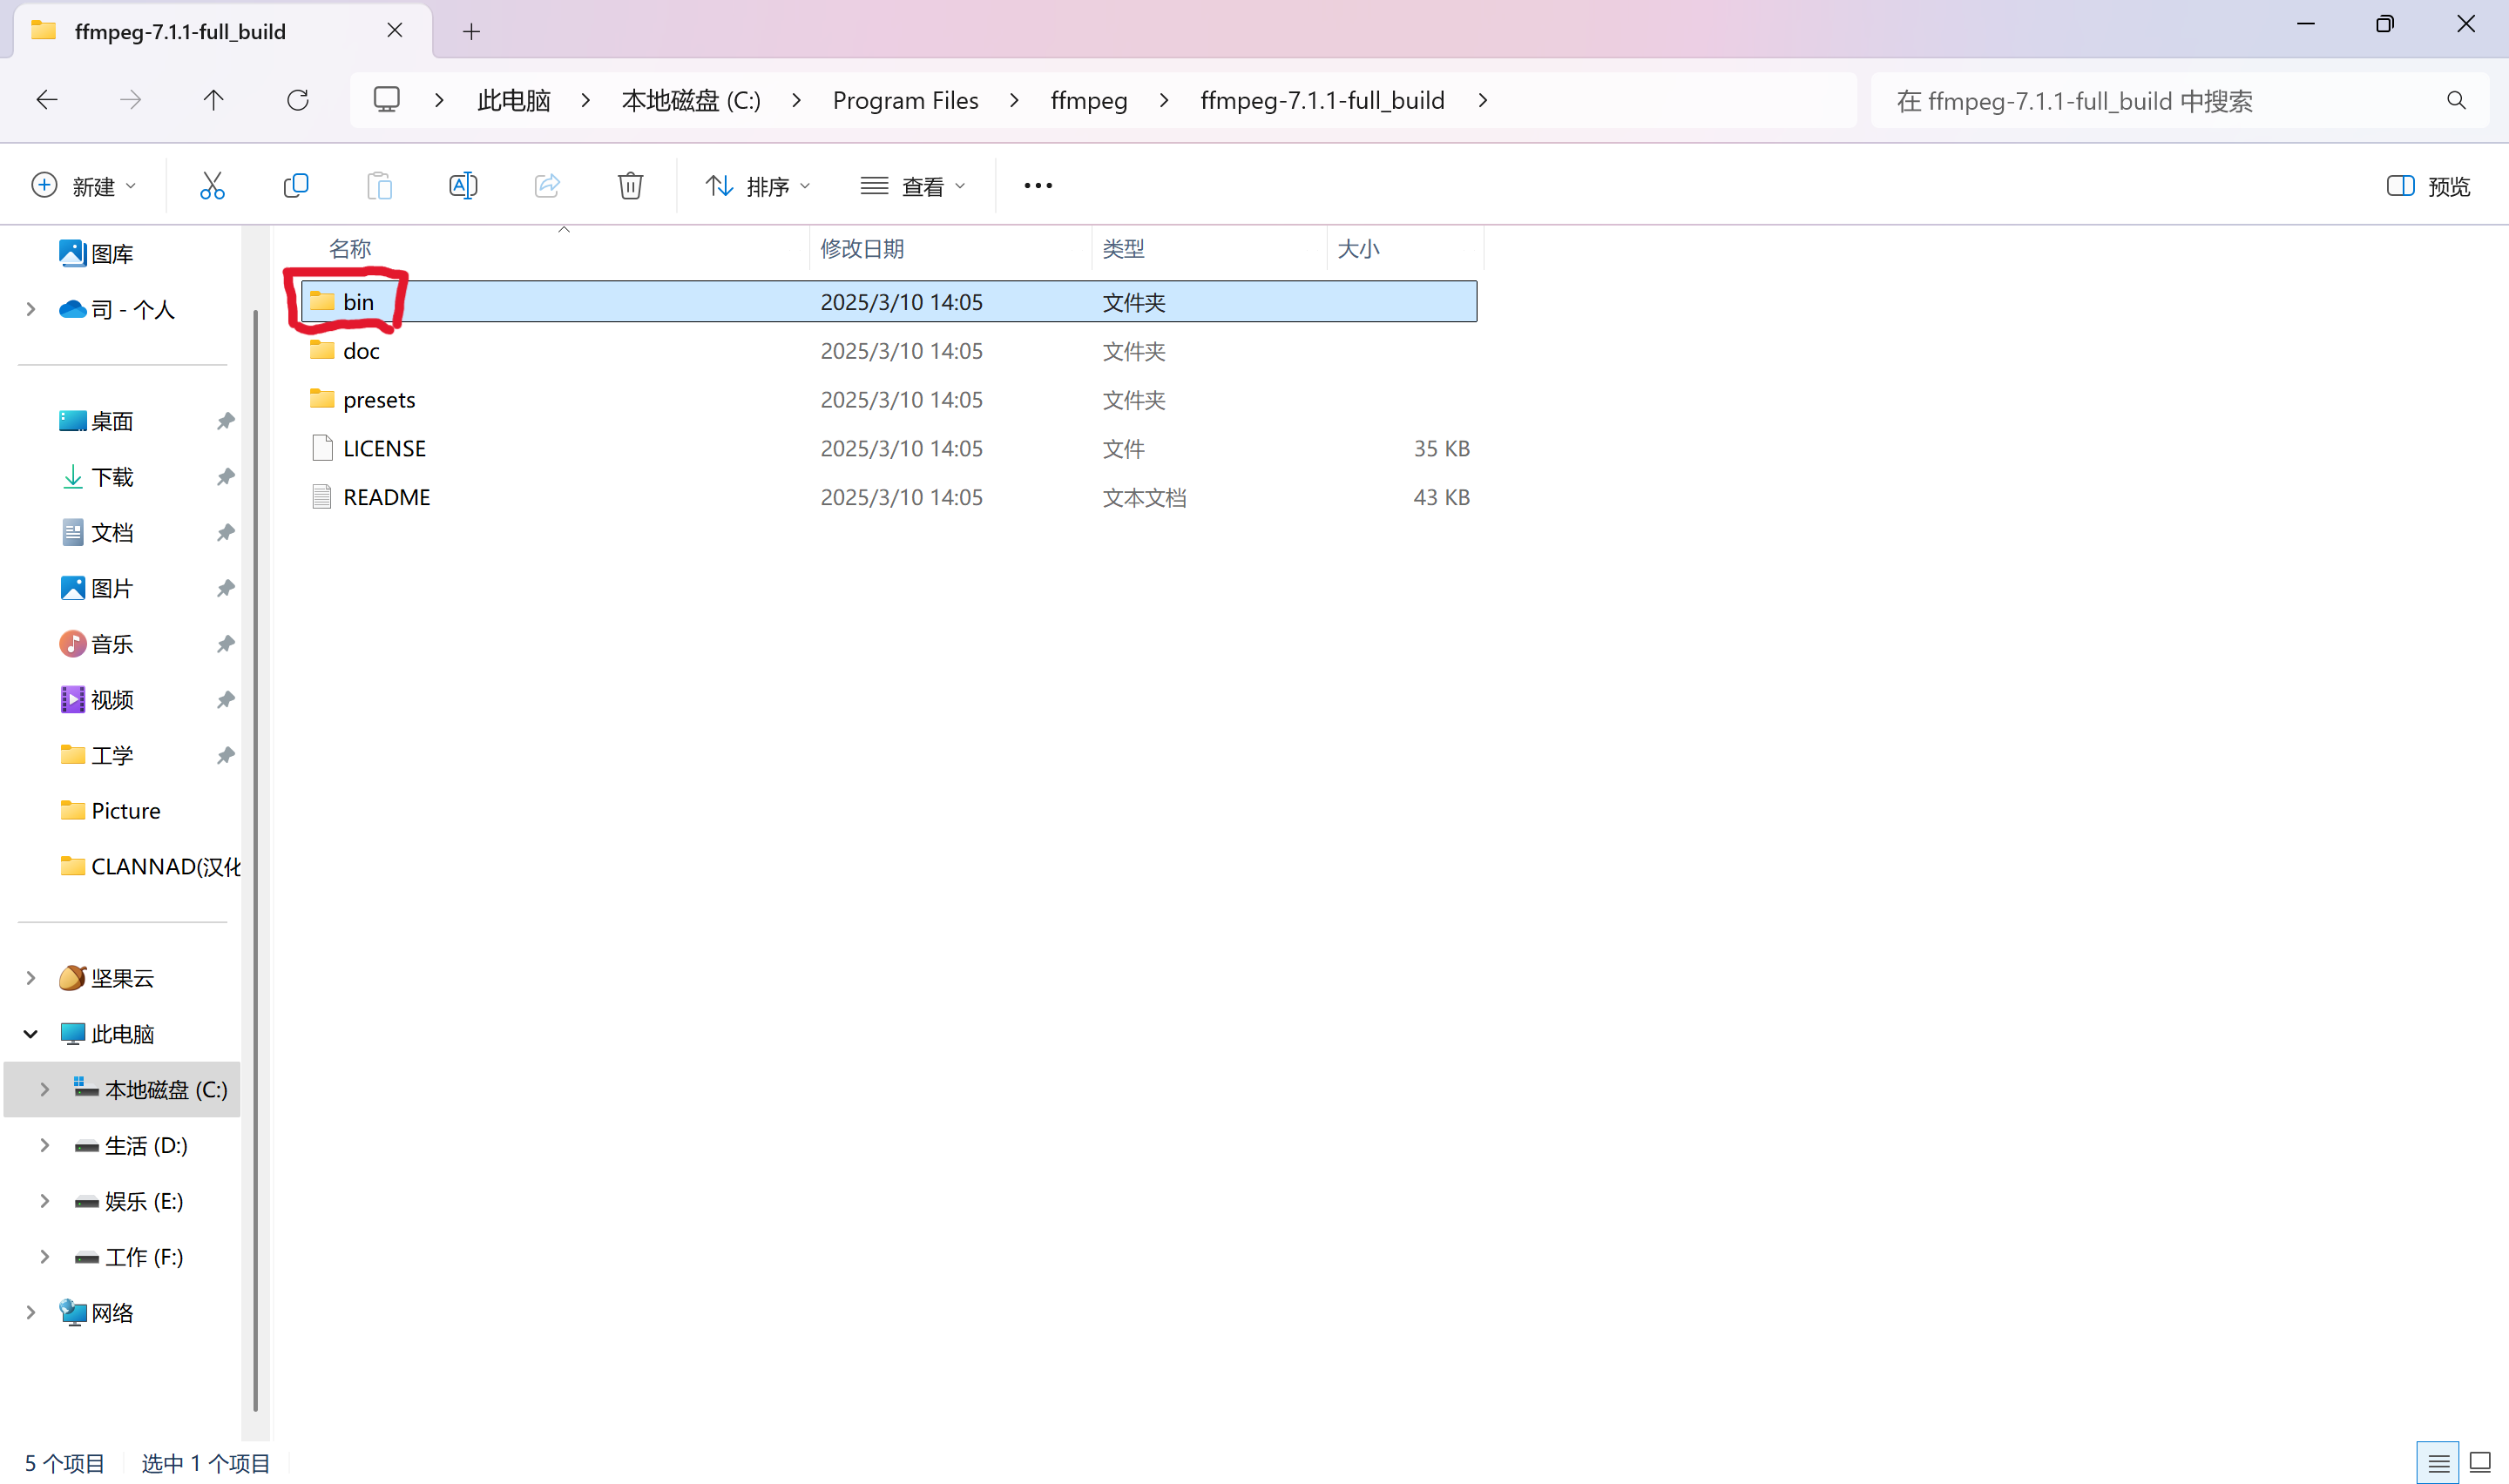Click the Cut scissors icon
The image size is (2509, 1484).
coord(212,186)
